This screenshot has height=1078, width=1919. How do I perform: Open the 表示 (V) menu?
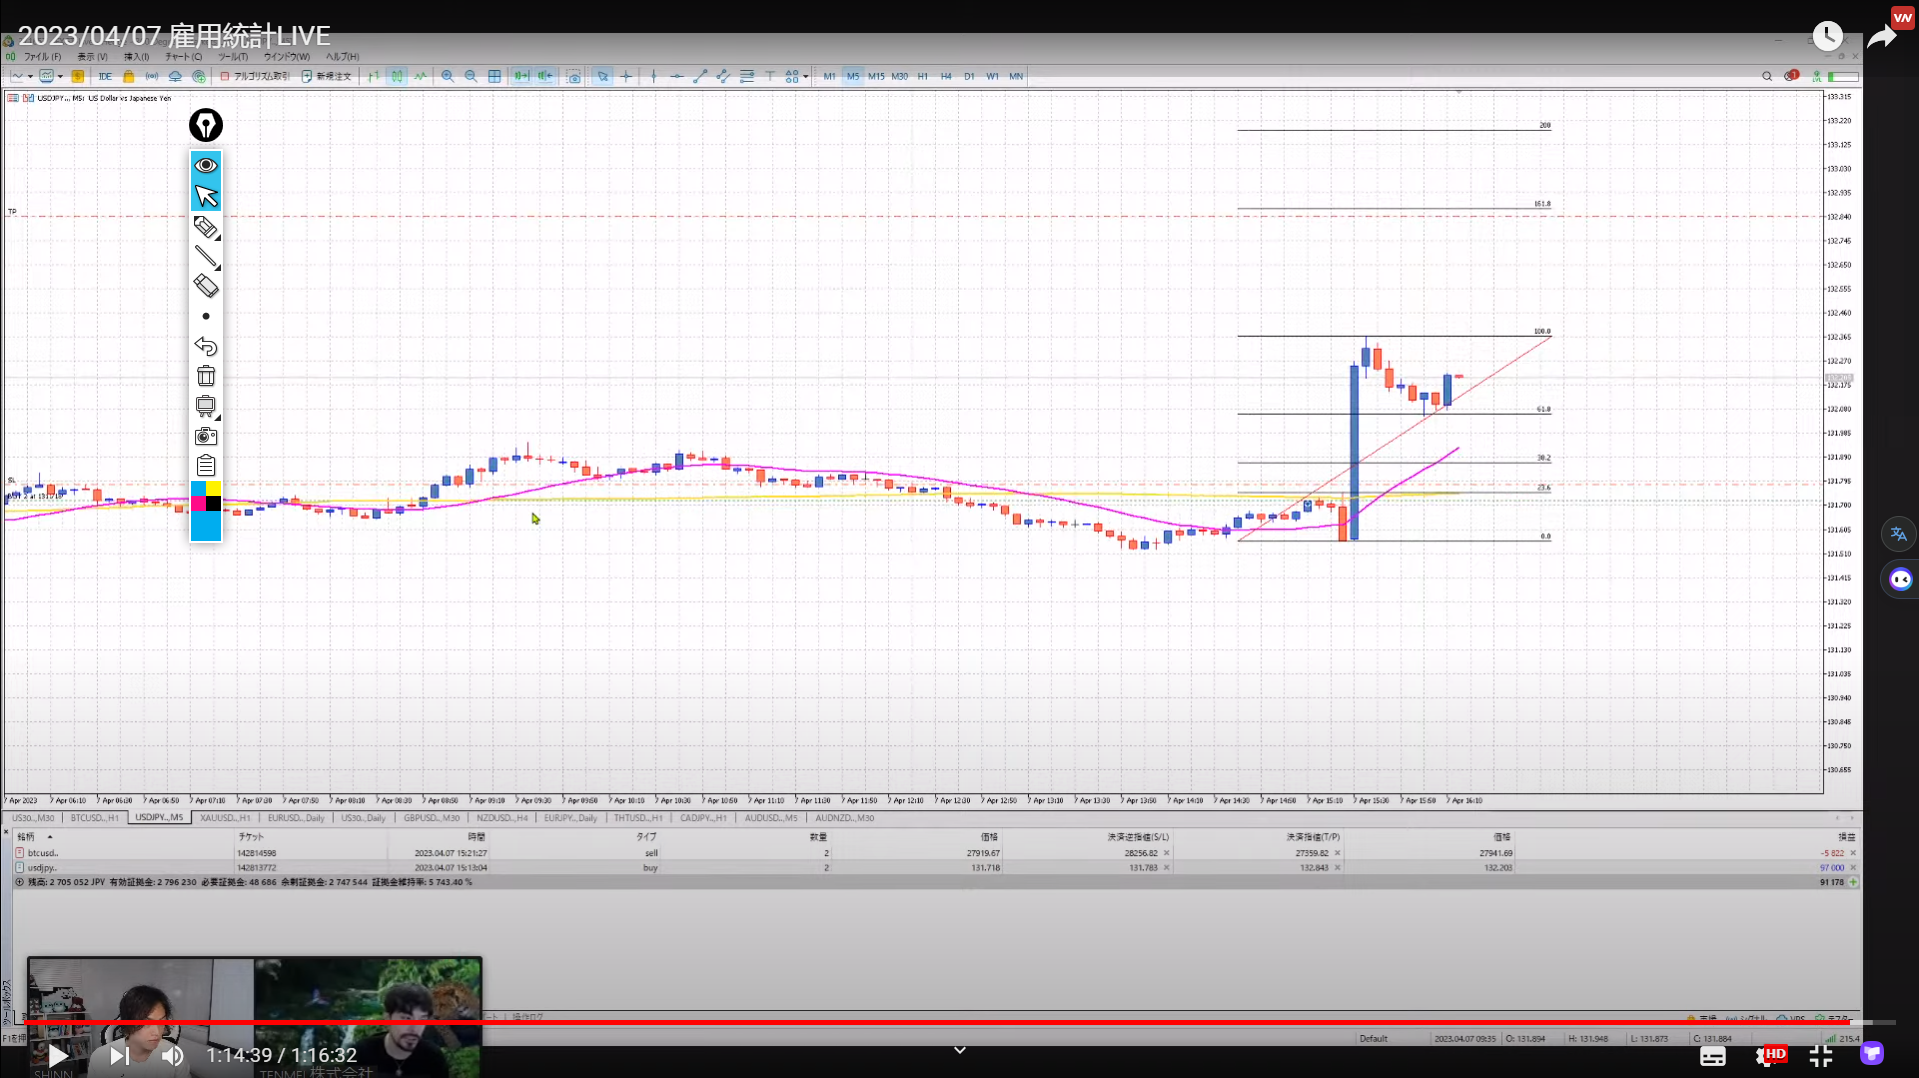(92, 57)
